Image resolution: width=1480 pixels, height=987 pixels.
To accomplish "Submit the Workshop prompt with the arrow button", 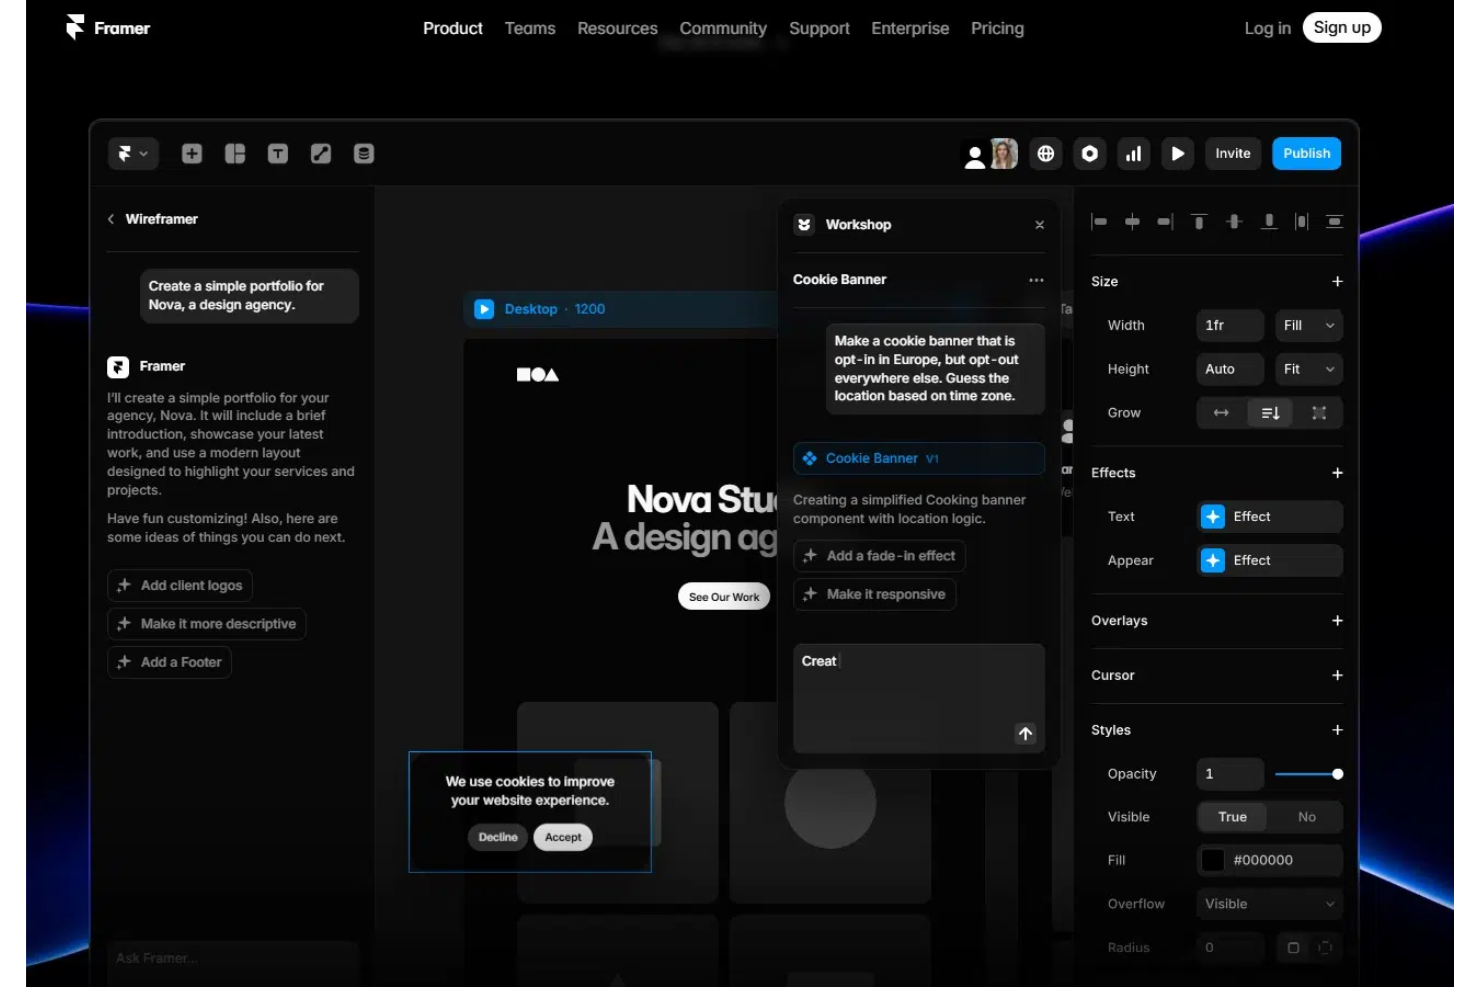I will tap(1025, 734).
